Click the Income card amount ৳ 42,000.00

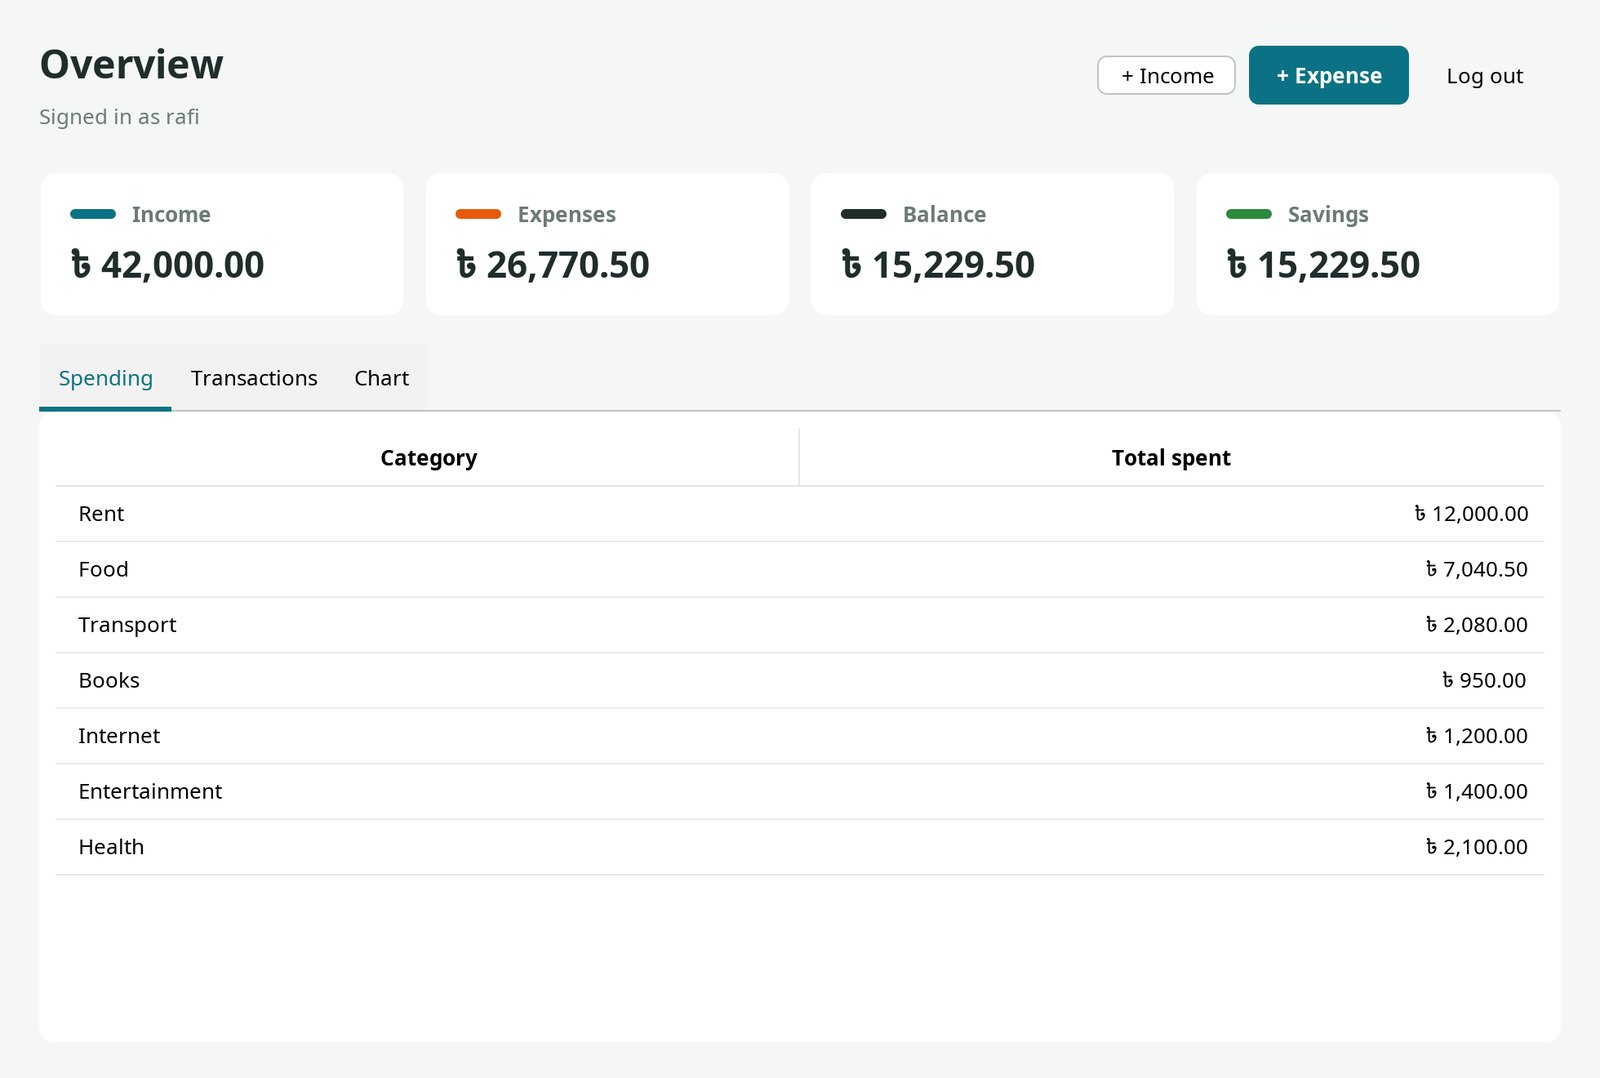pyautogui.click(x=167, y=265)
